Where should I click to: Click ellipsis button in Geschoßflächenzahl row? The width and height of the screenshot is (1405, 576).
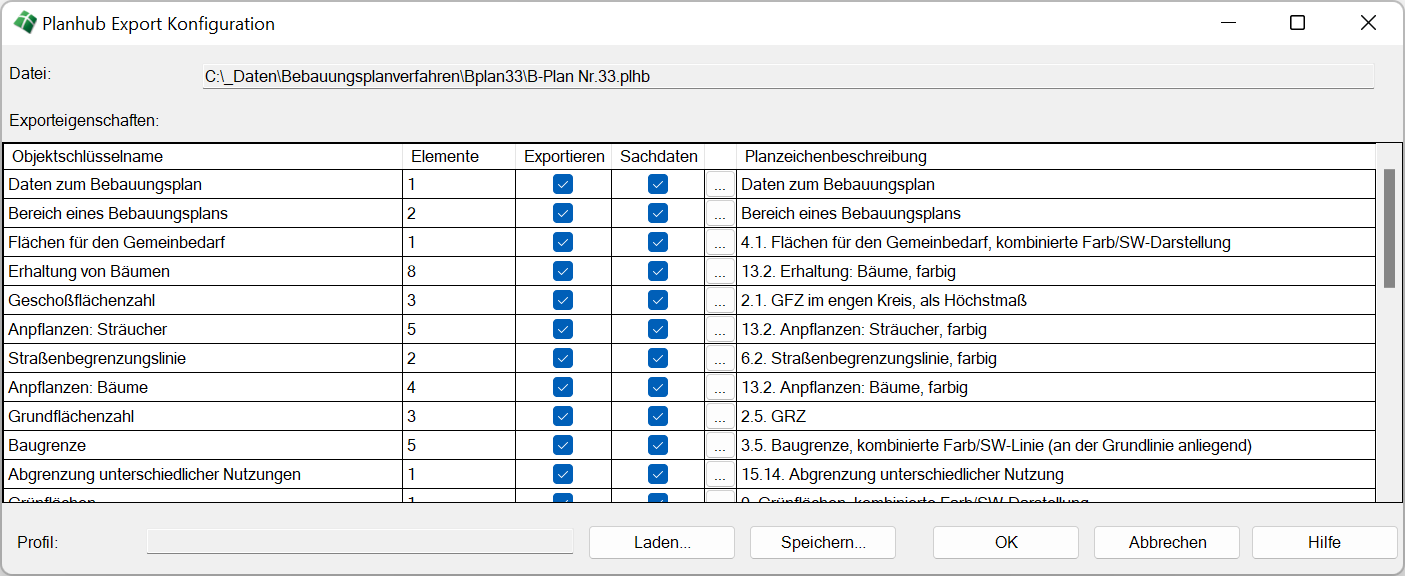pos(720,300)
